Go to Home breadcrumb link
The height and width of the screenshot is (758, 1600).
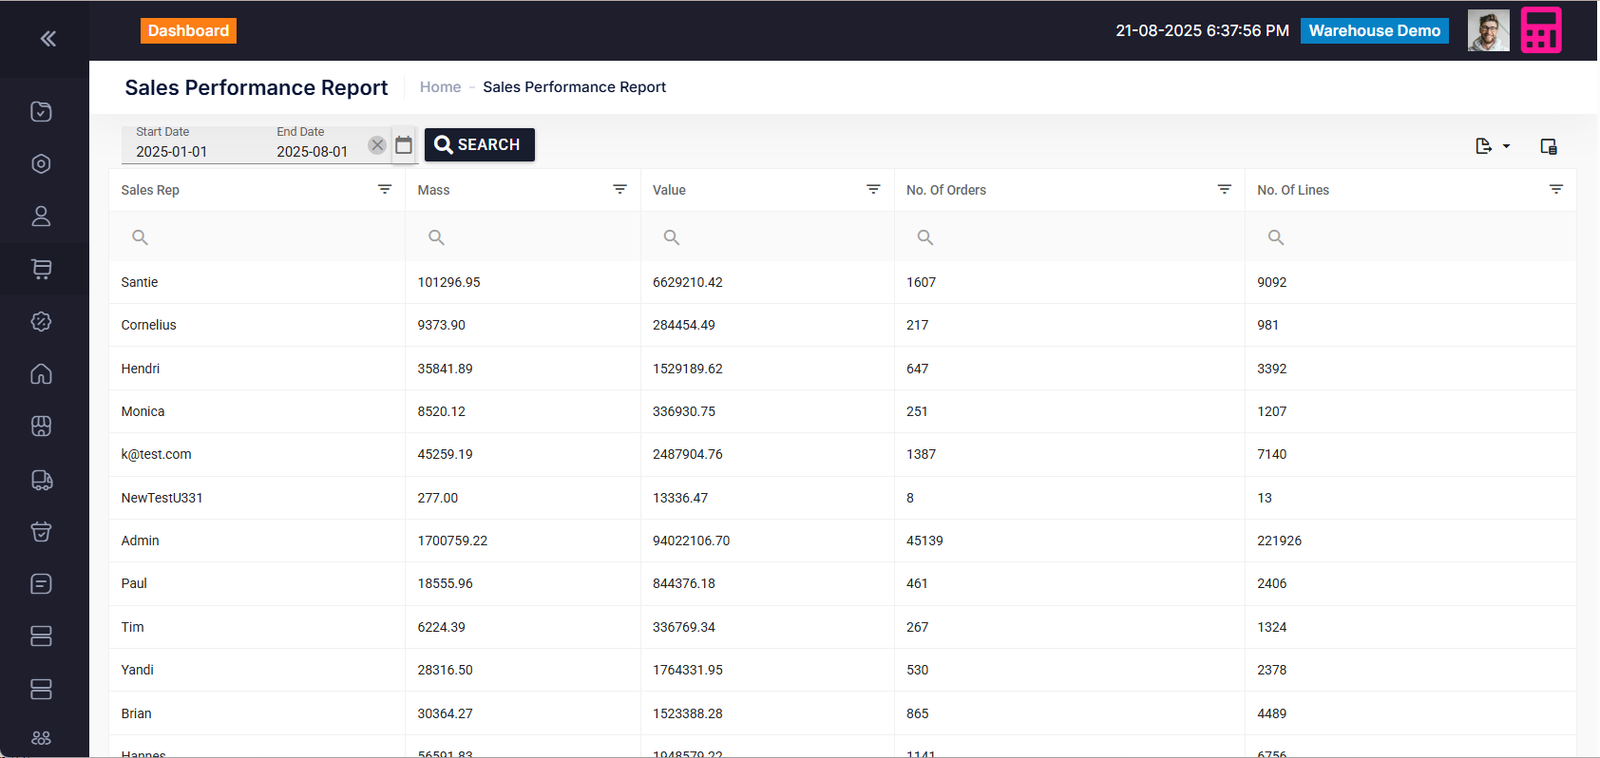tap(440, 87)
